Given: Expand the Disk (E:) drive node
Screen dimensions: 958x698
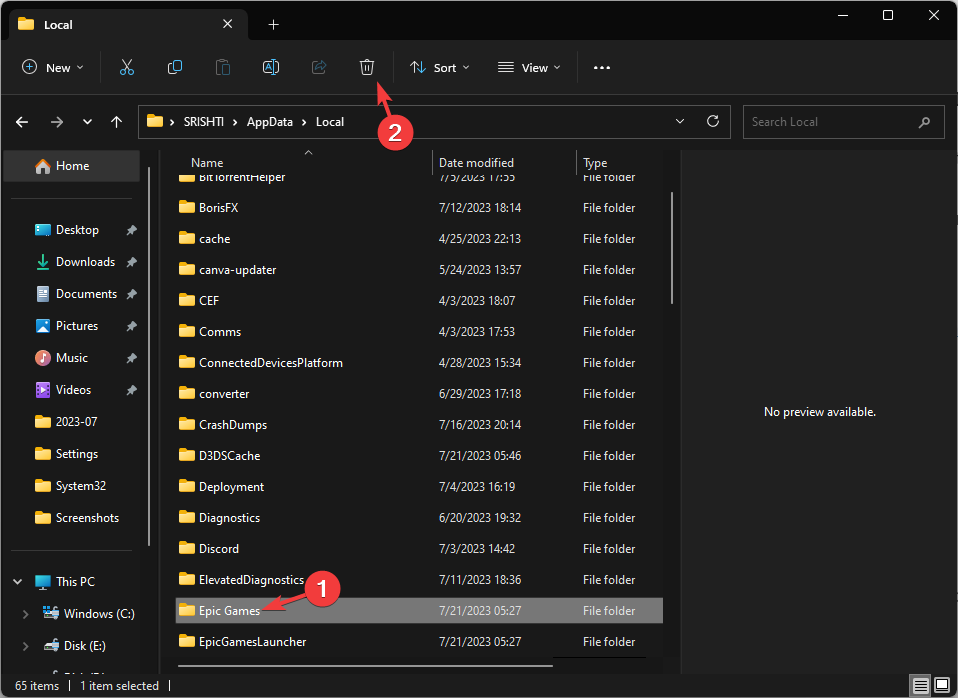Looking at the screenshot, I should [26, 646].
